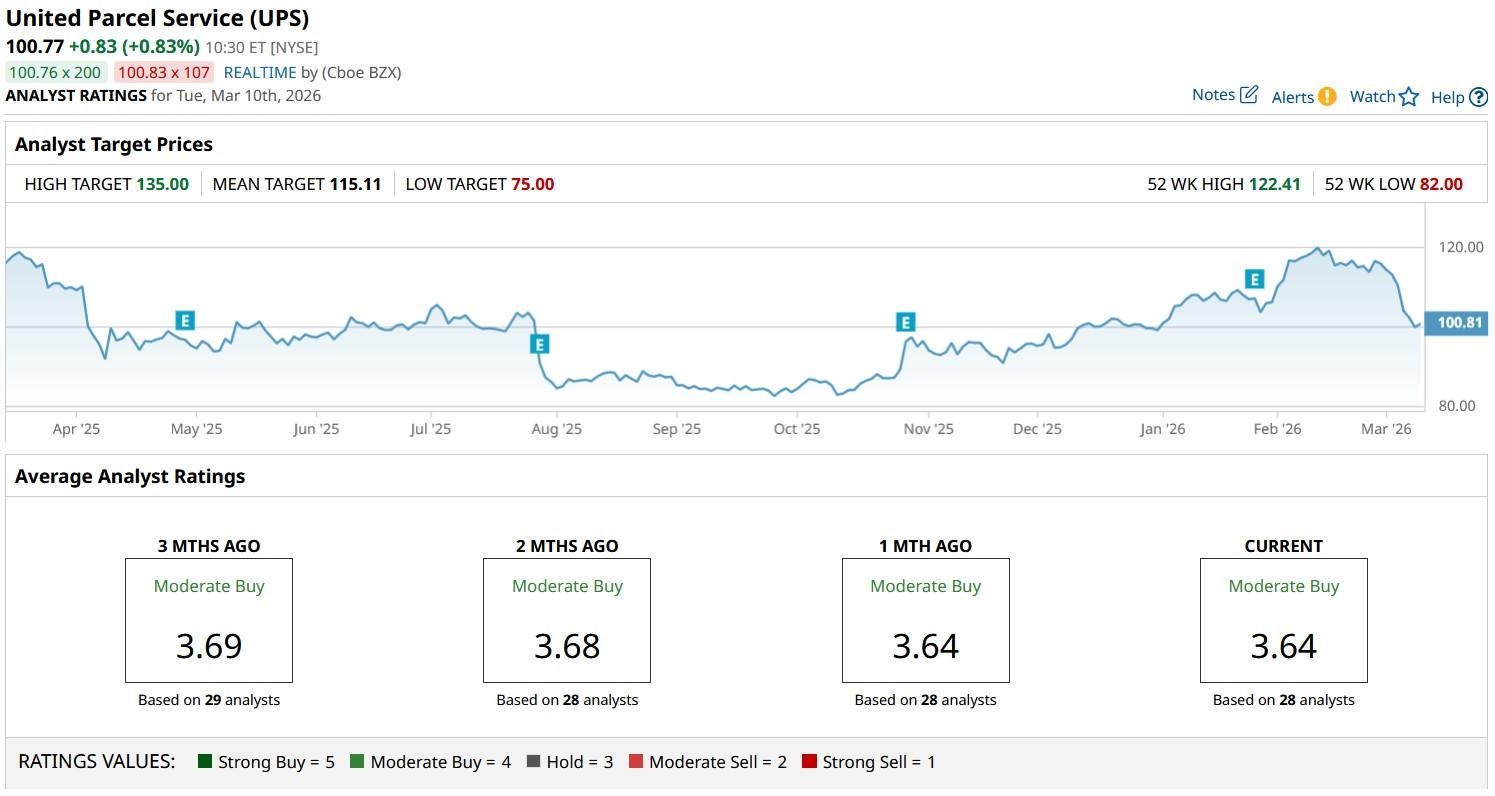Click the gray Hold legend swatch
Image resolution: width=1495 pixels, height=796 pixels.
pyautogui.click(x=533, y=762)
